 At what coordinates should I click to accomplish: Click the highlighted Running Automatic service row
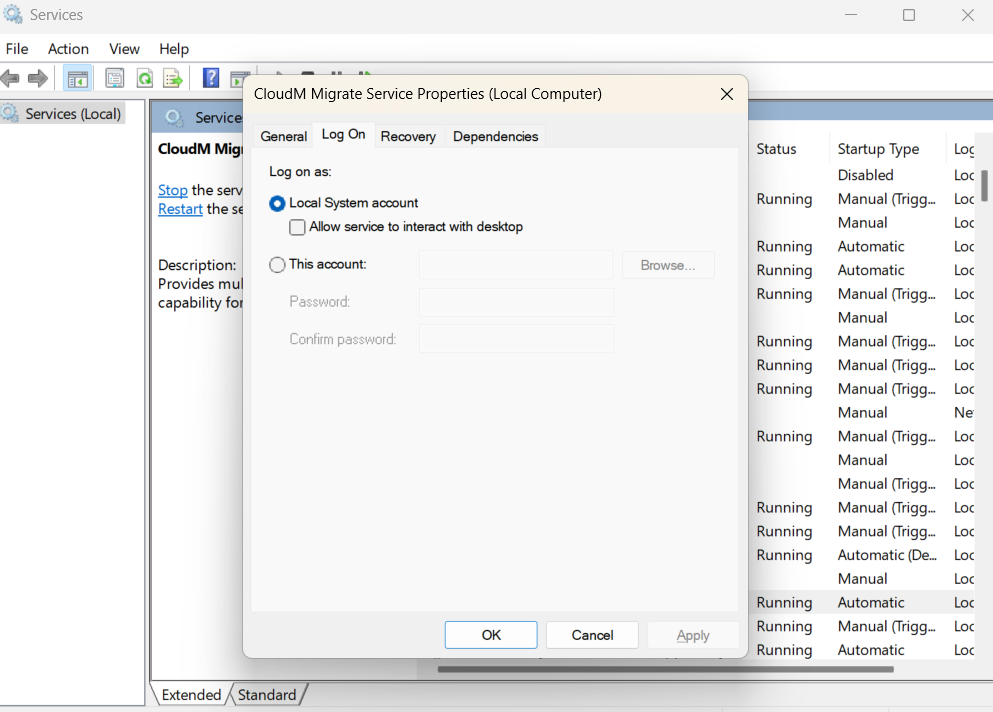[861, 602]
